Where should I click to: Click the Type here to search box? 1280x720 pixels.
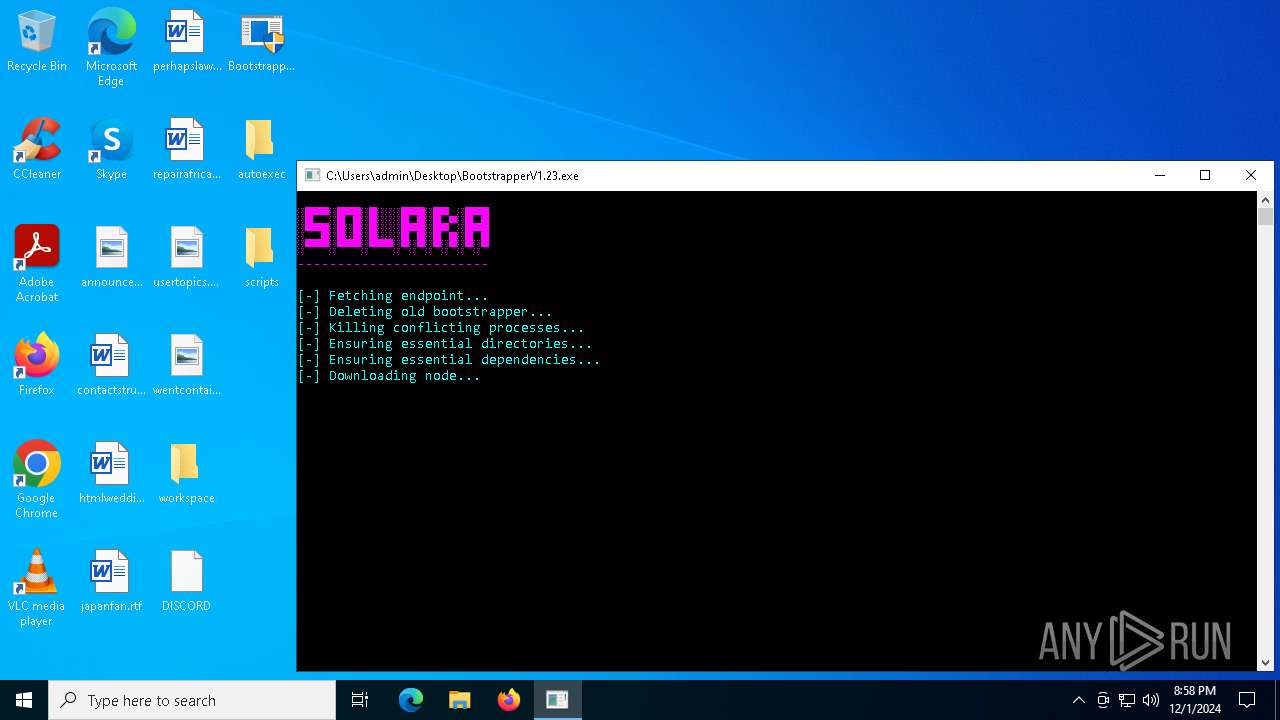[192, 700]
